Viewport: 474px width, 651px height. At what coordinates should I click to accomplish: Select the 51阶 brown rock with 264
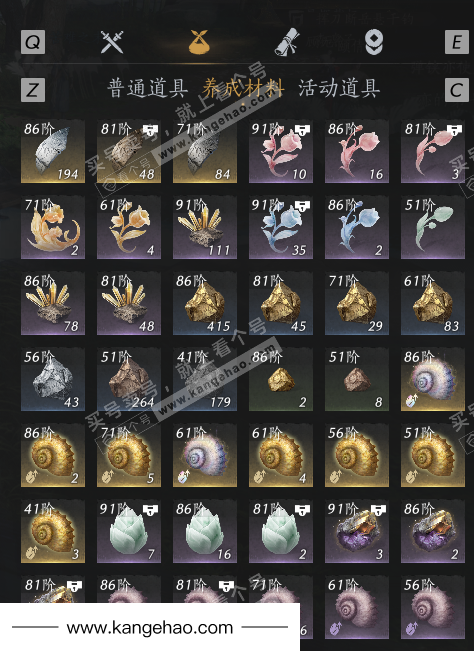(x=129, y=379)
